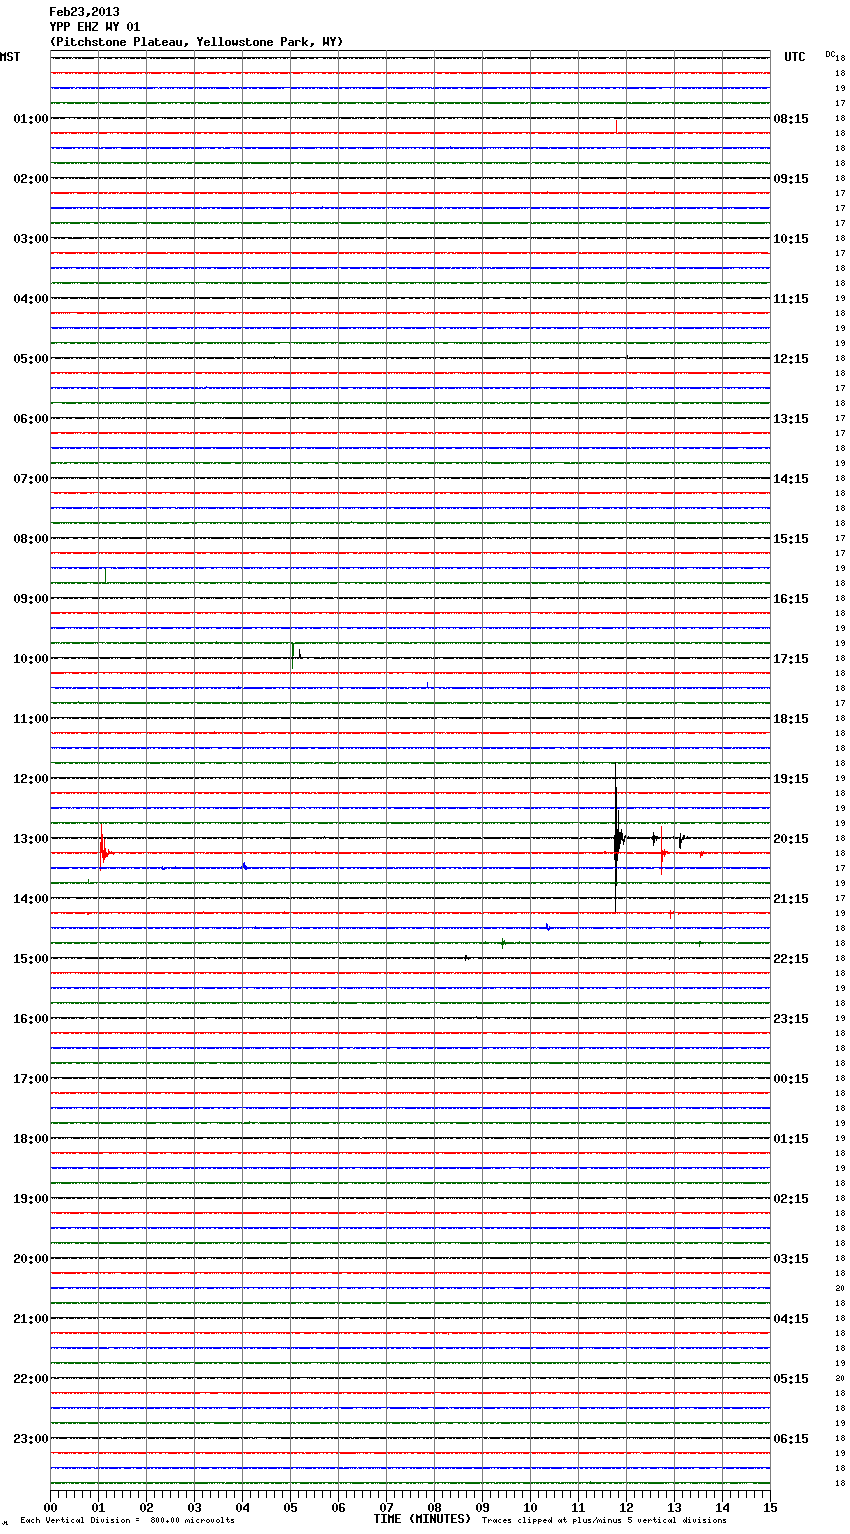Click the Pitchstone Plateau location title
Image resolution: width=850 pixels, height=1534 pixels.
click(196, 42)
